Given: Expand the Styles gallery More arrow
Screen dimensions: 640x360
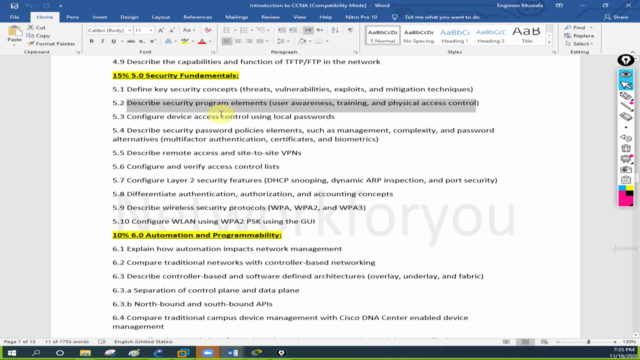Looking at the screenshot, I should (549, 42).
